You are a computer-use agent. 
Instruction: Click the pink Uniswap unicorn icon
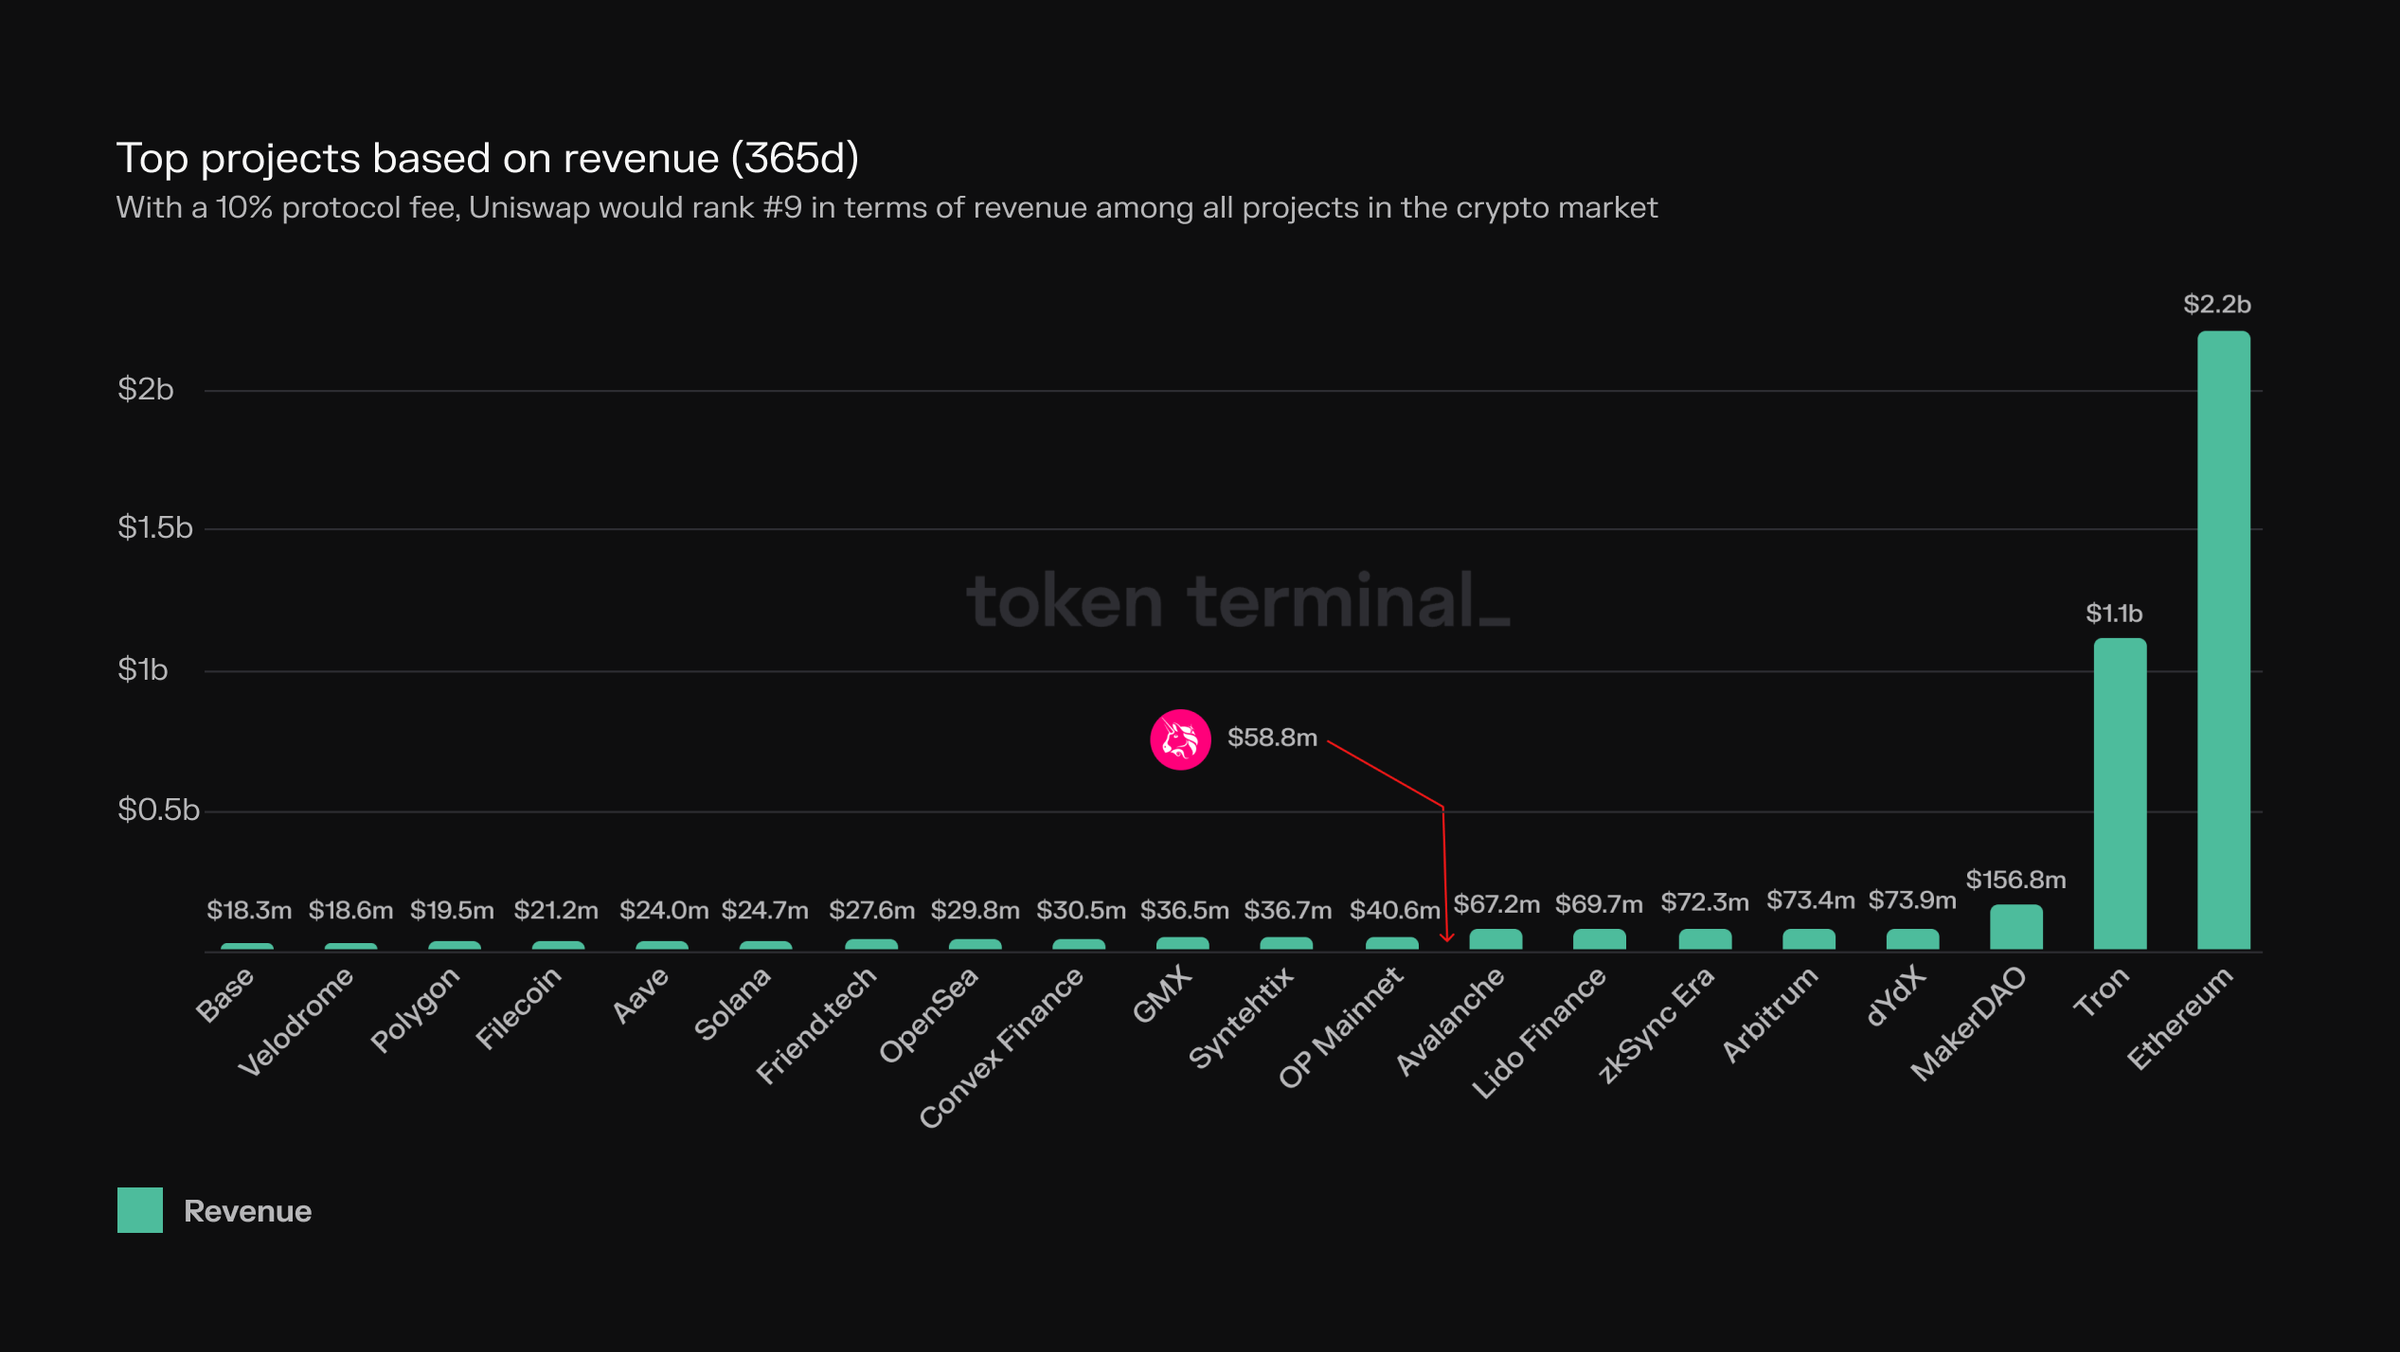tap(1181, 740)
